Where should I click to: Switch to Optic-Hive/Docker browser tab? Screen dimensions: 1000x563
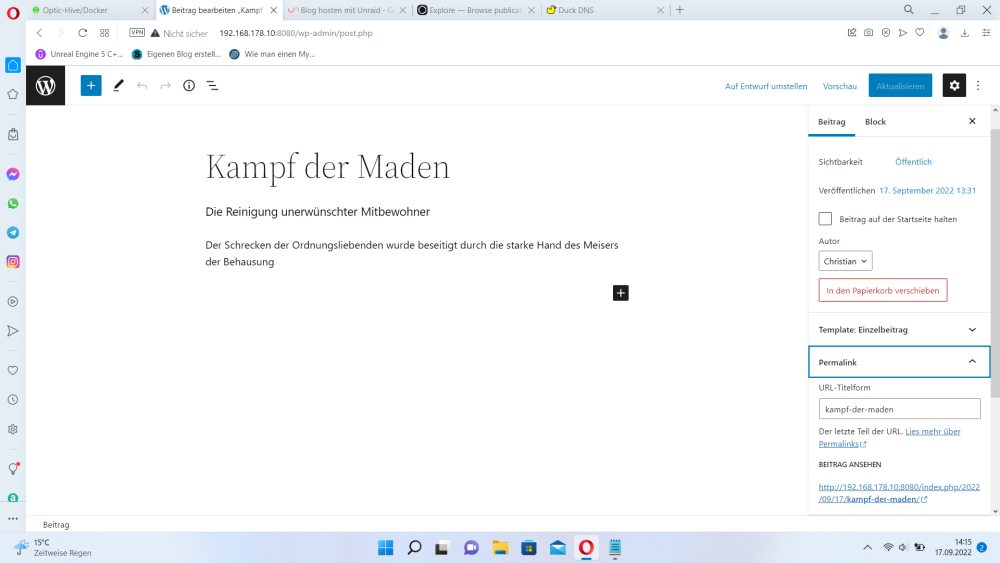point(88,10)
